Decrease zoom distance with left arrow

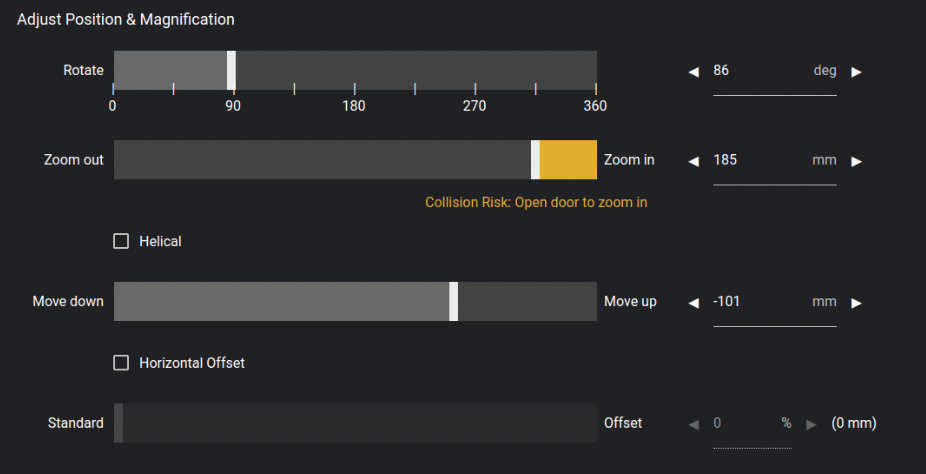point(694,161)
